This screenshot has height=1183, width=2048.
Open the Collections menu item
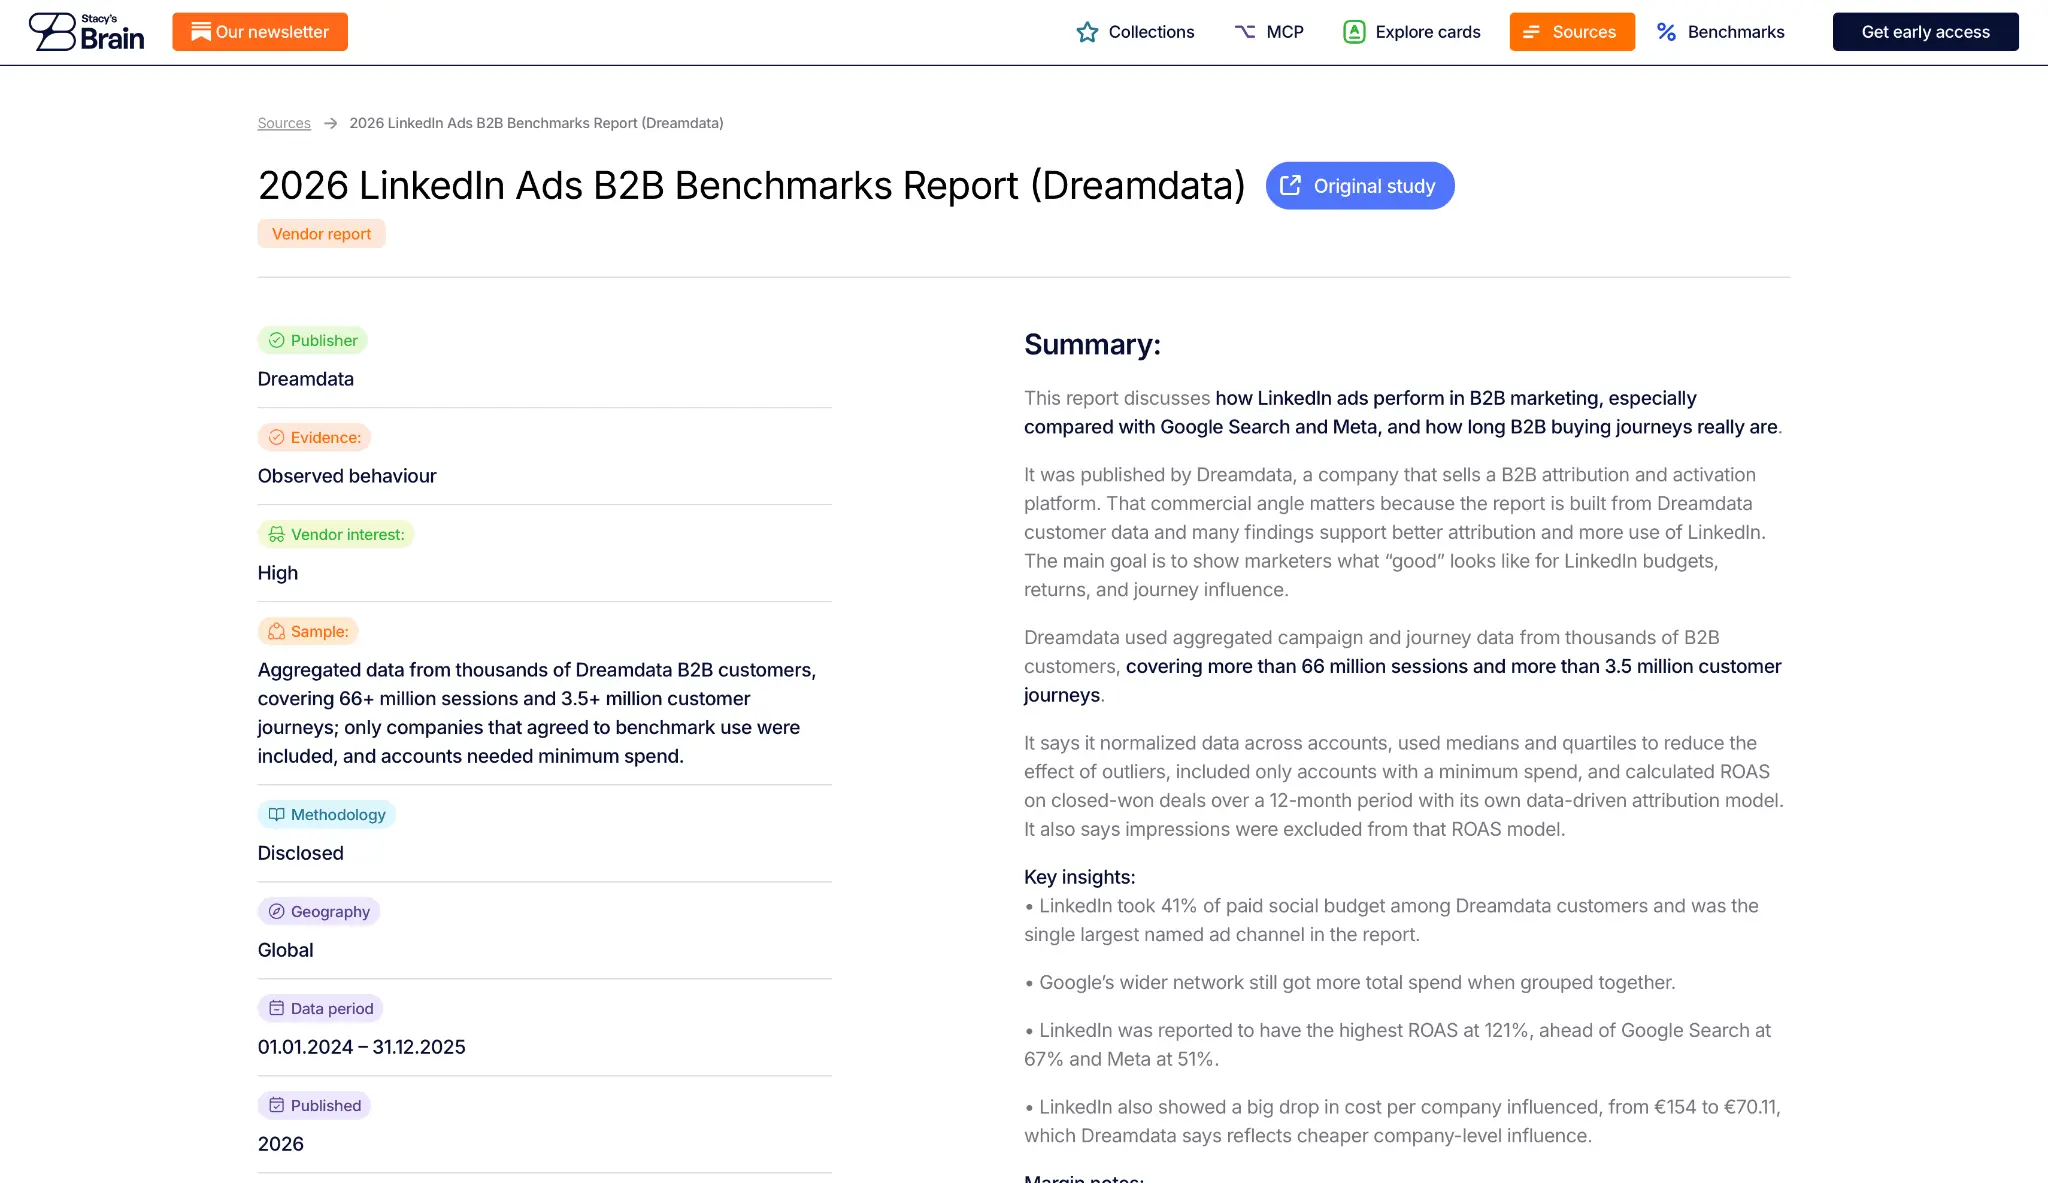(1135, 32)
